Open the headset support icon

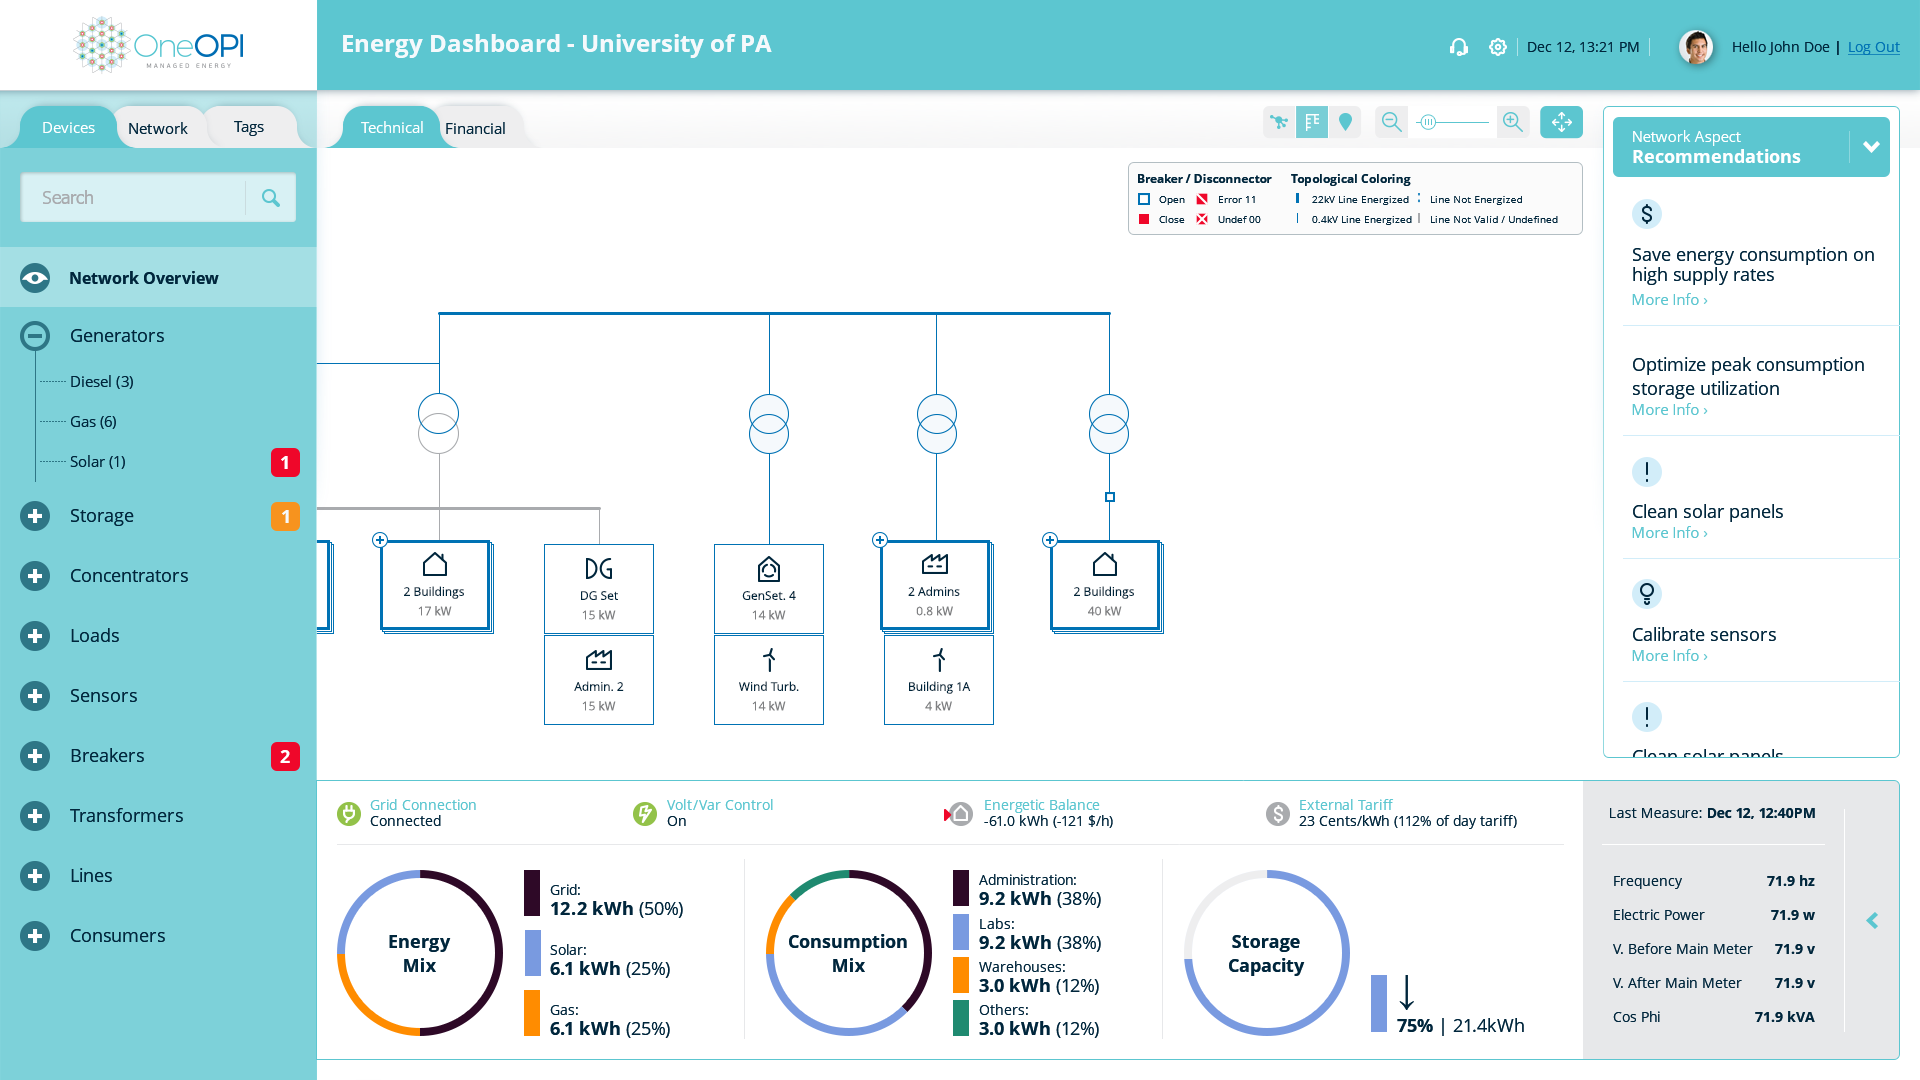[x=1459, y=47]
